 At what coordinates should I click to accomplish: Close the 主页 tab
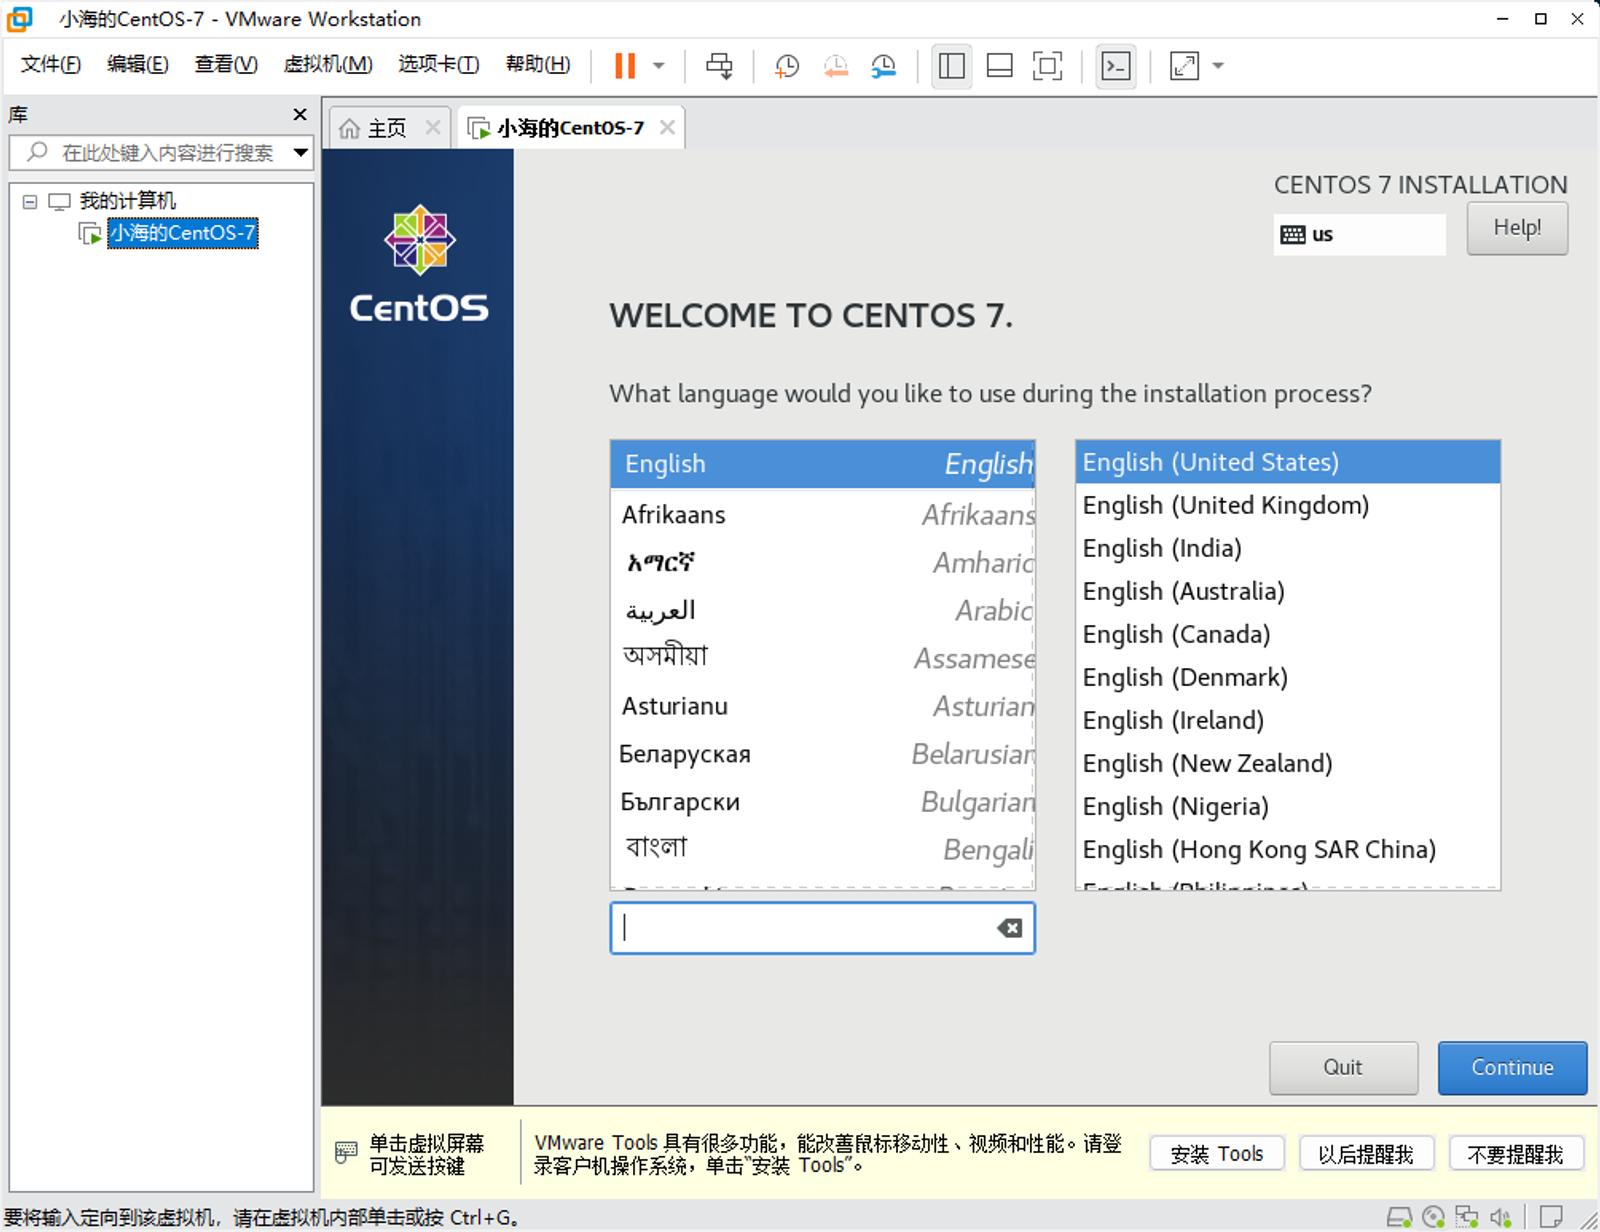[433, 127]
